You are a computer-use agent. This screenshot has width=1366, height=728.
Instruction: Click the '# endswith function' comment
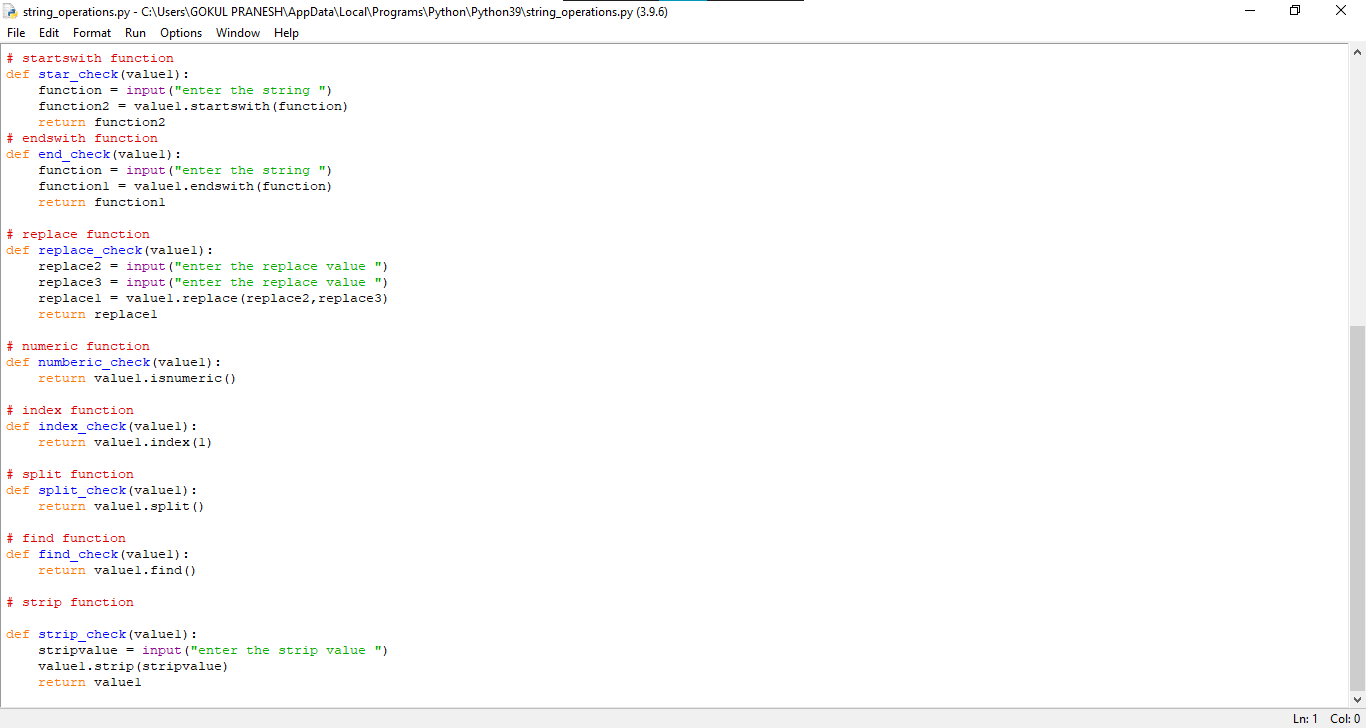(x=82, y=138)
